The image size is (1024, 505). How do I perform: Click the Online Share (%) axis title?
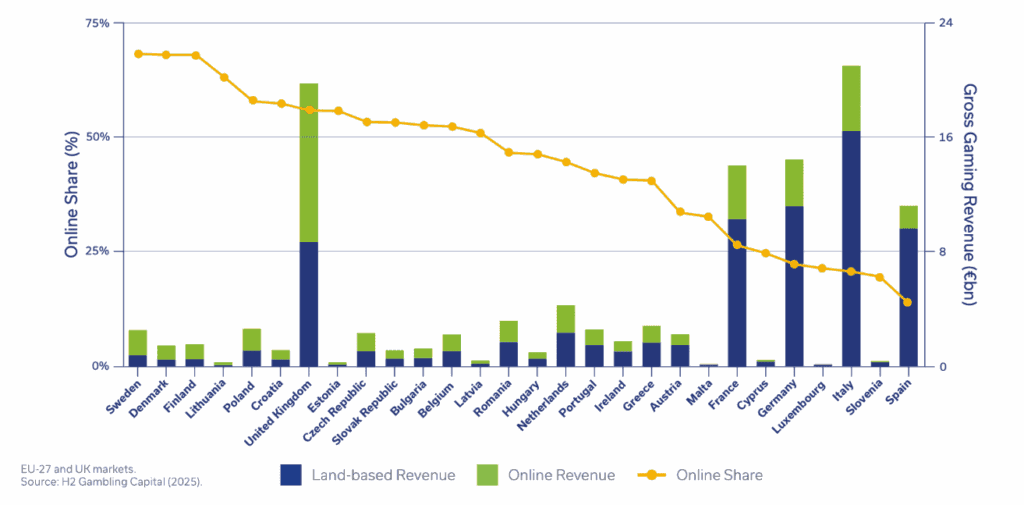(x=71, y=195)
